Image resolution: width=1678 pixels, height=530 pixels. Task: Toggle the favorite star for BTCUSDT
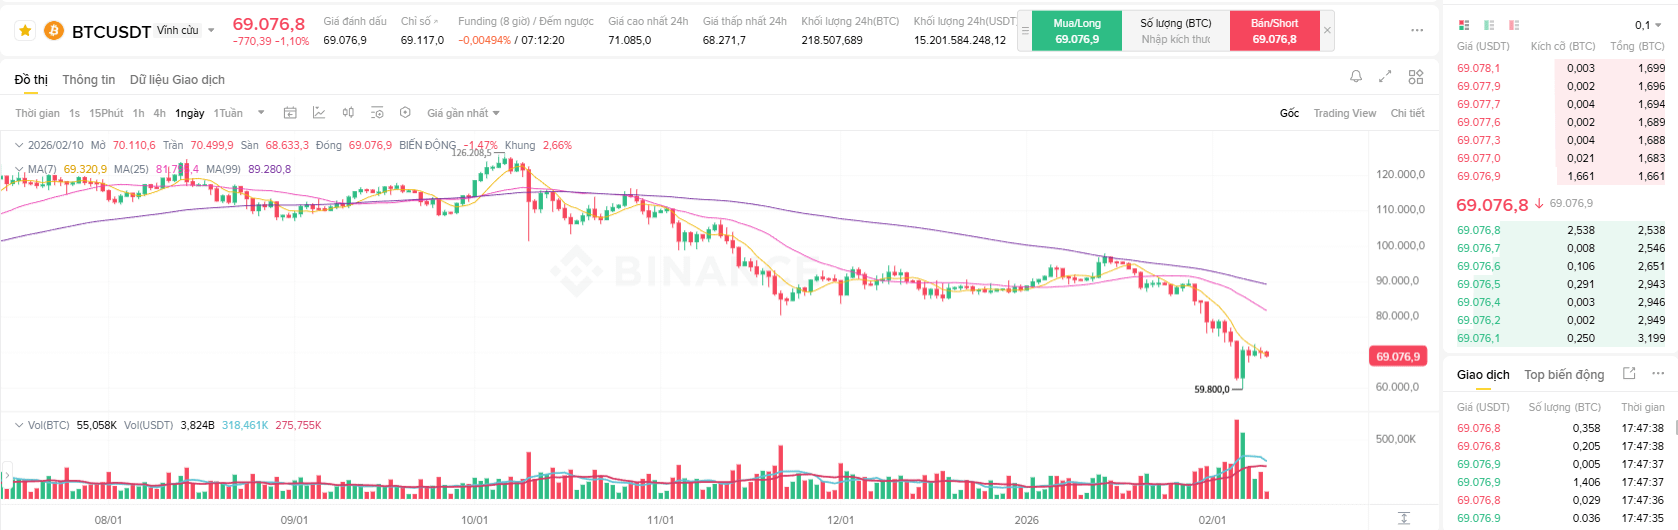(25, 31)
